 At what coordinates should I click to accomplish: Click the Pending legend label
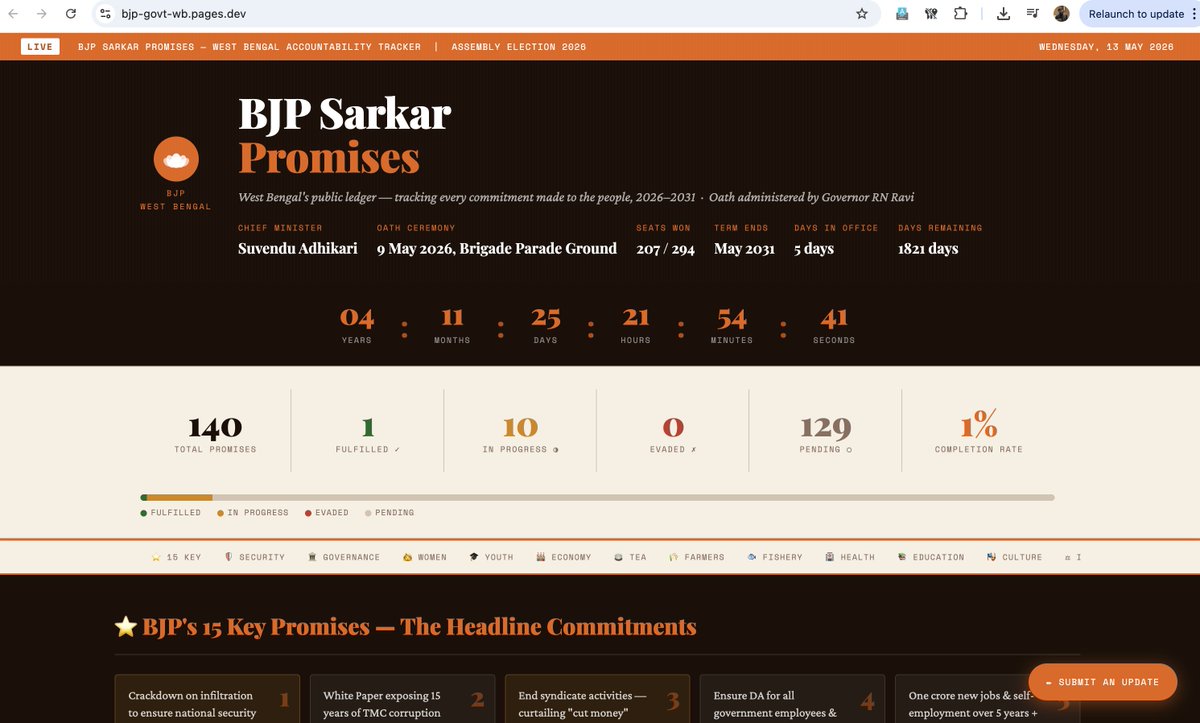click(x=394, y=513)
